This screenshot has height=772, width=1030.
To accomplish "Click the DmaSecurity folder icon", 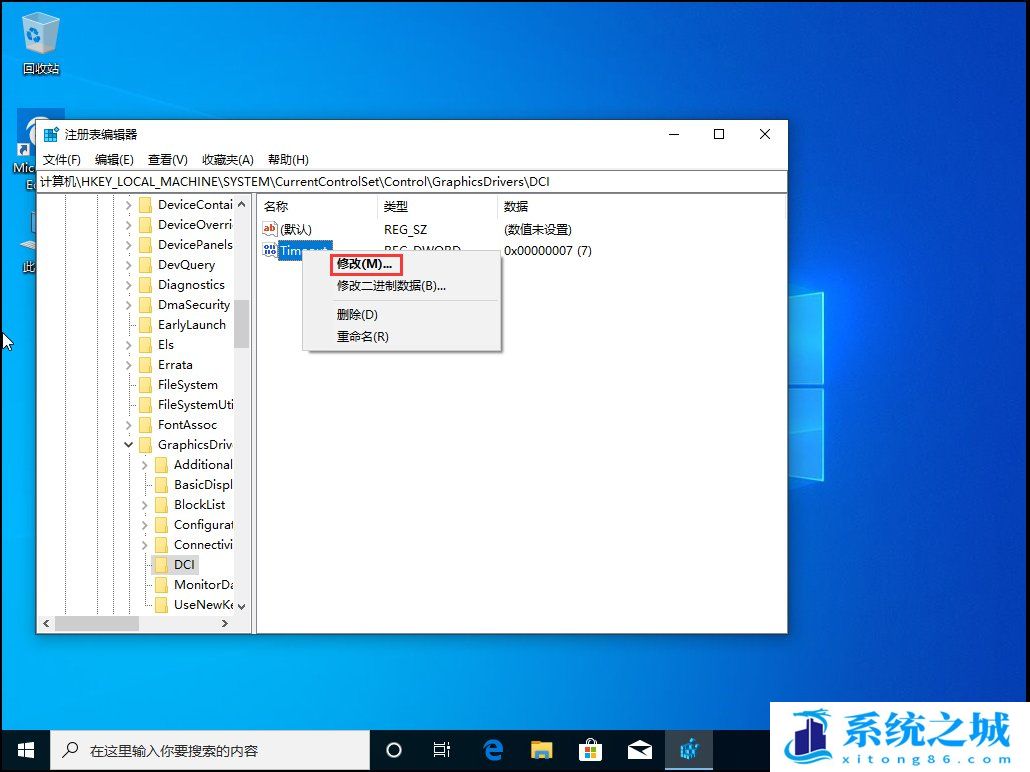I will point(146,305).
